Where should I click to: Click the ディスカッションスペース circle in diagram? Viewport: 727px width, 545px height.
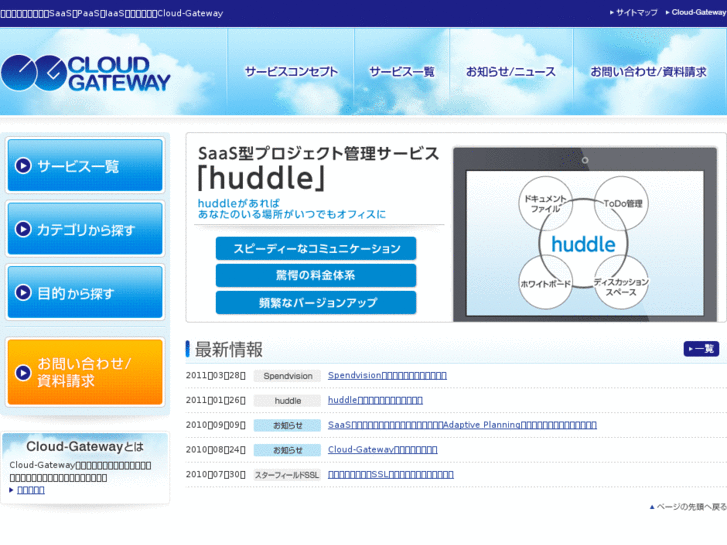(x=622, y=282)
